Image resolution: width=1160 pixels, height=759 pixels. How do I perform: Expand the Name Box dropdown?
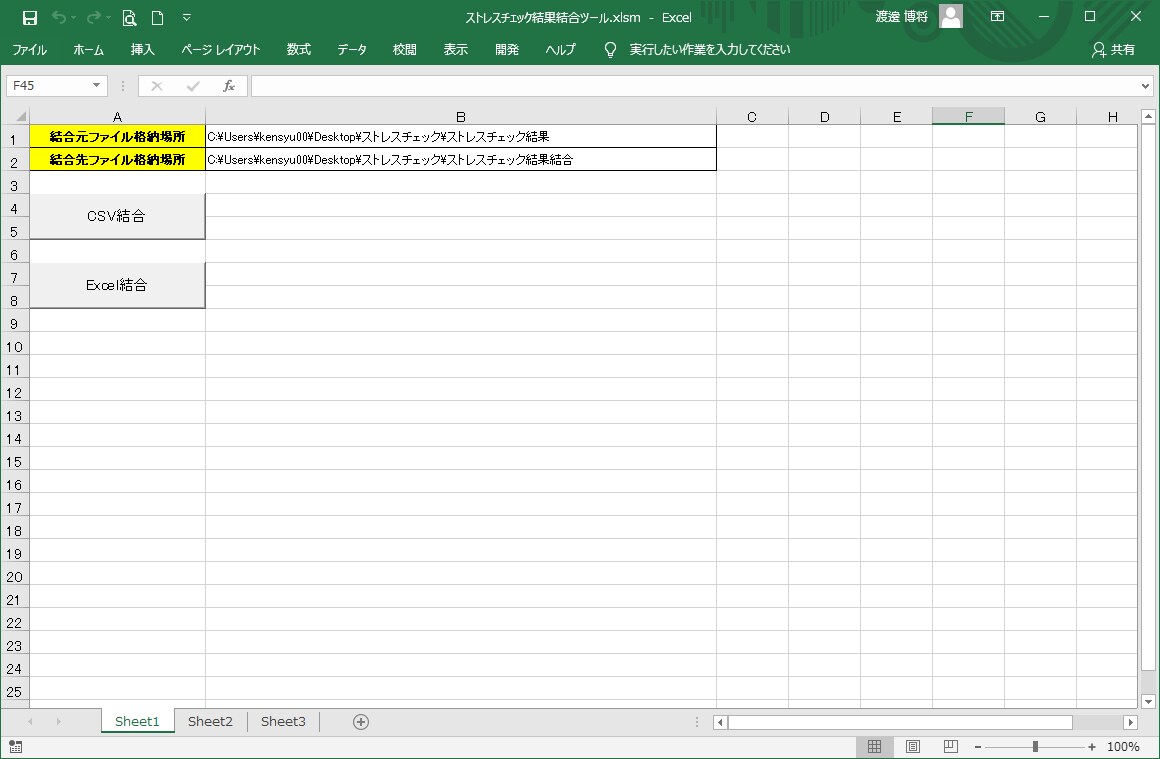click(96, 86)
